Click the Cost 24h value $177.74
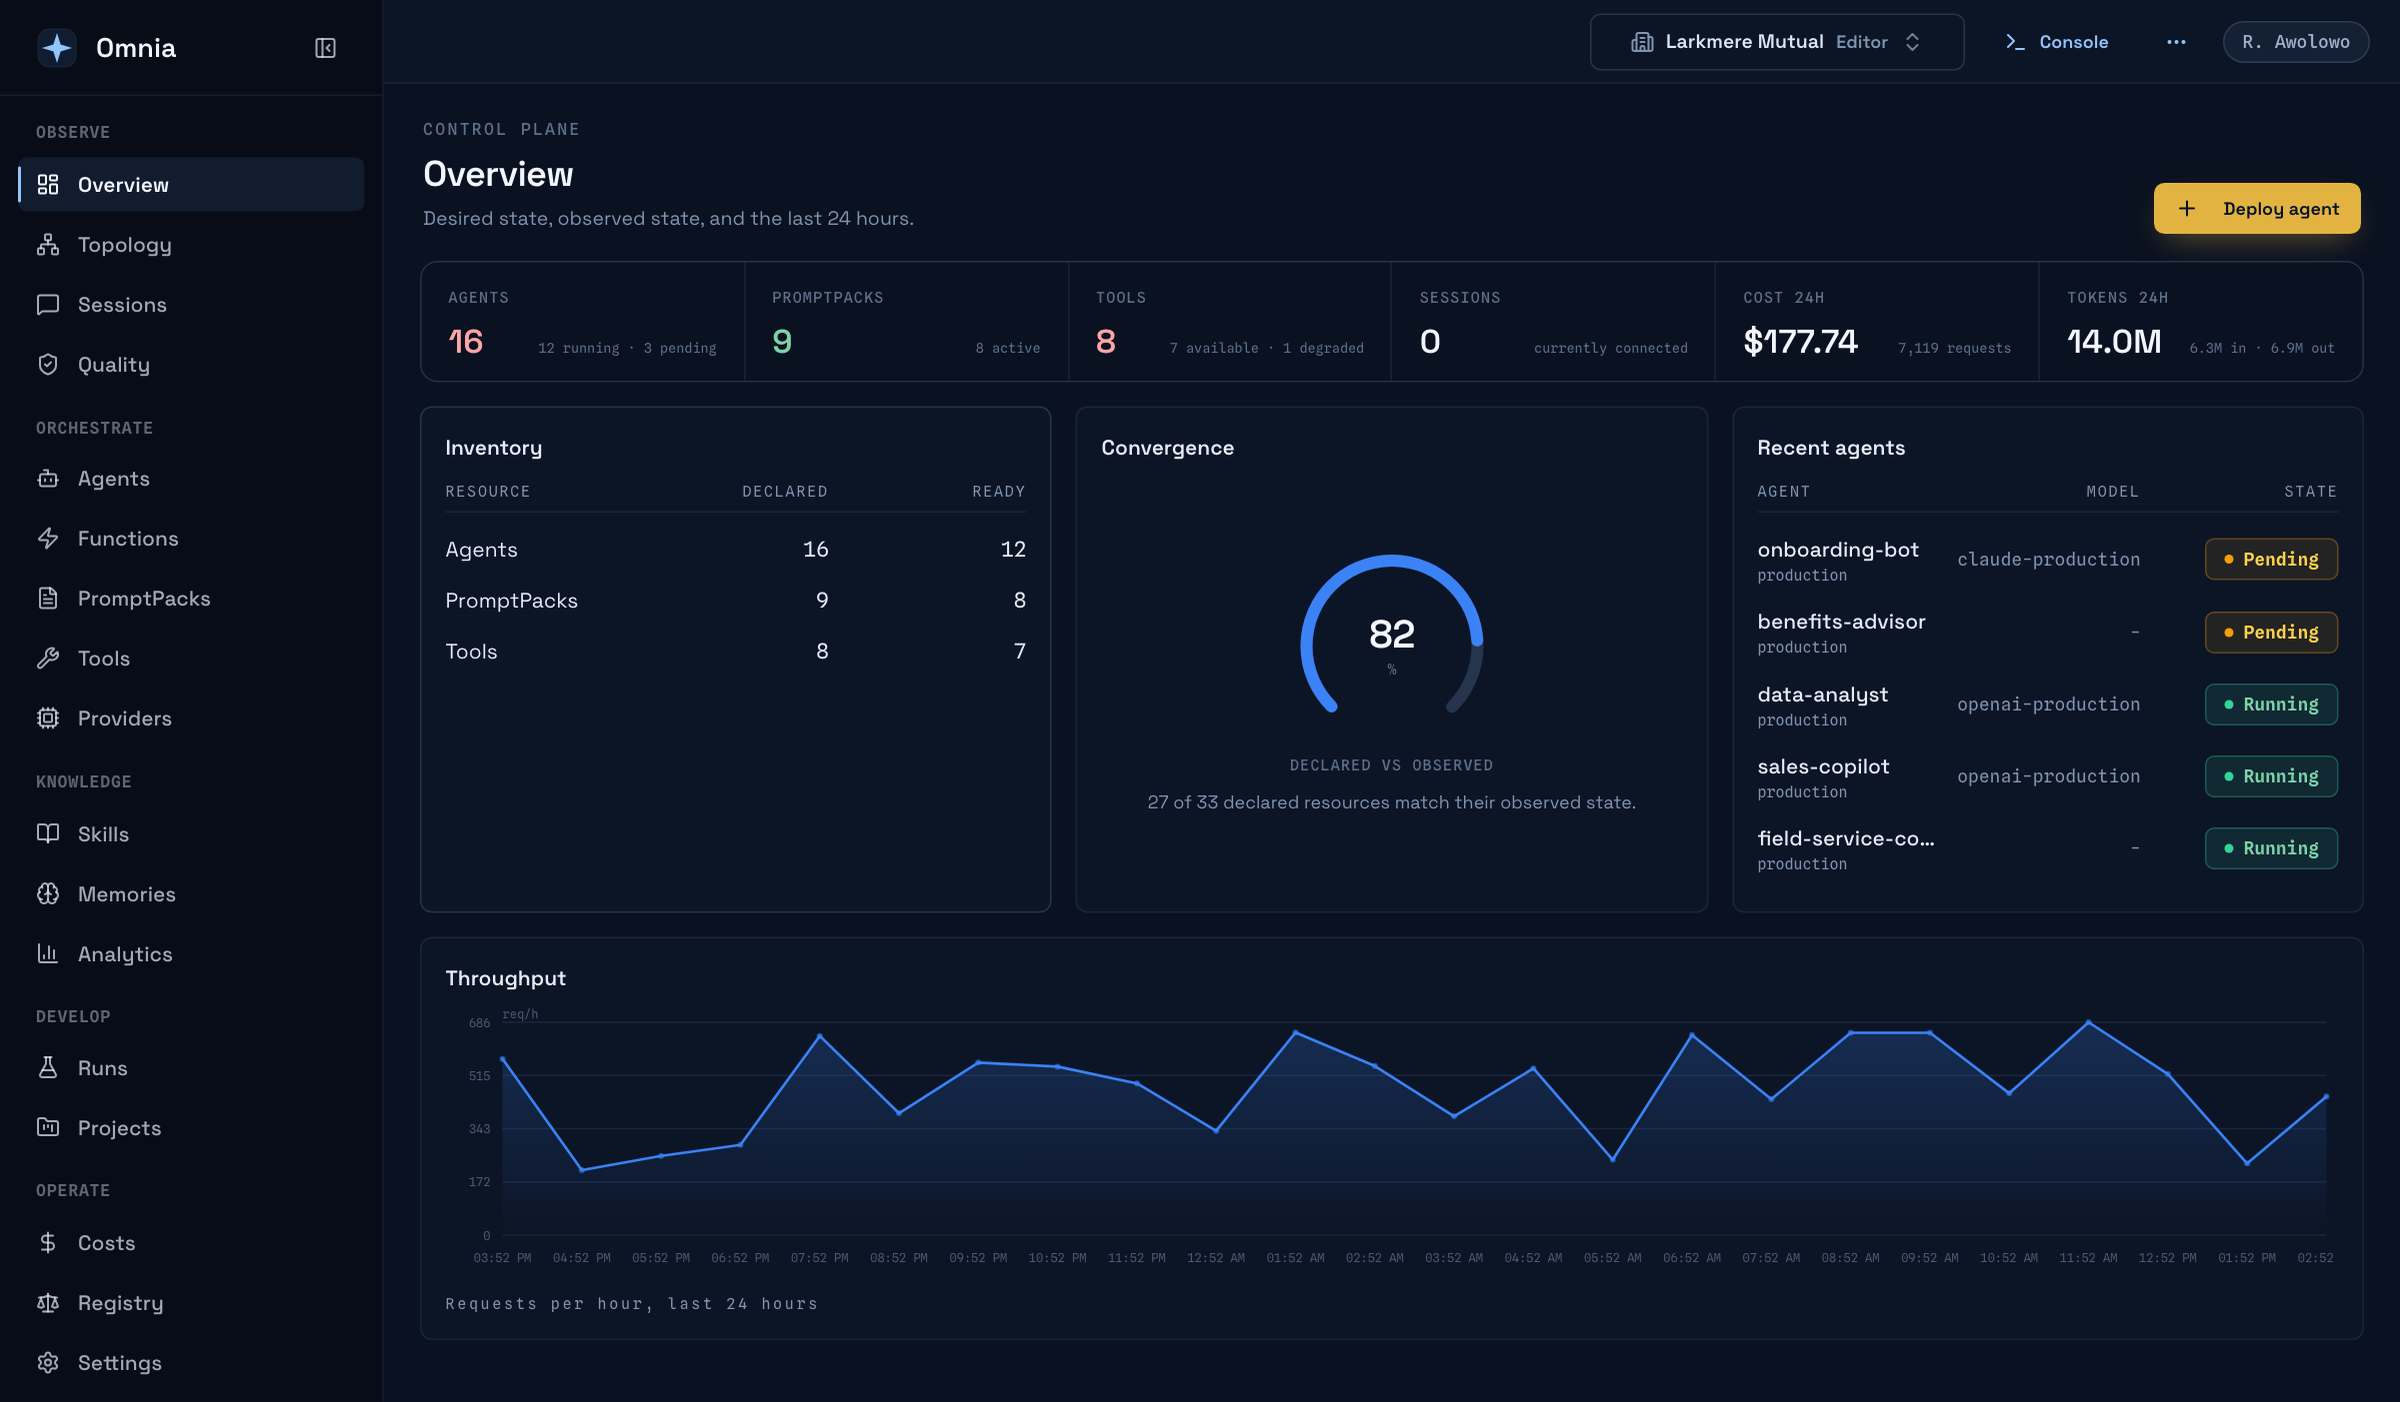Viewport: 2400px width, 1402px height. point(1800,342)
